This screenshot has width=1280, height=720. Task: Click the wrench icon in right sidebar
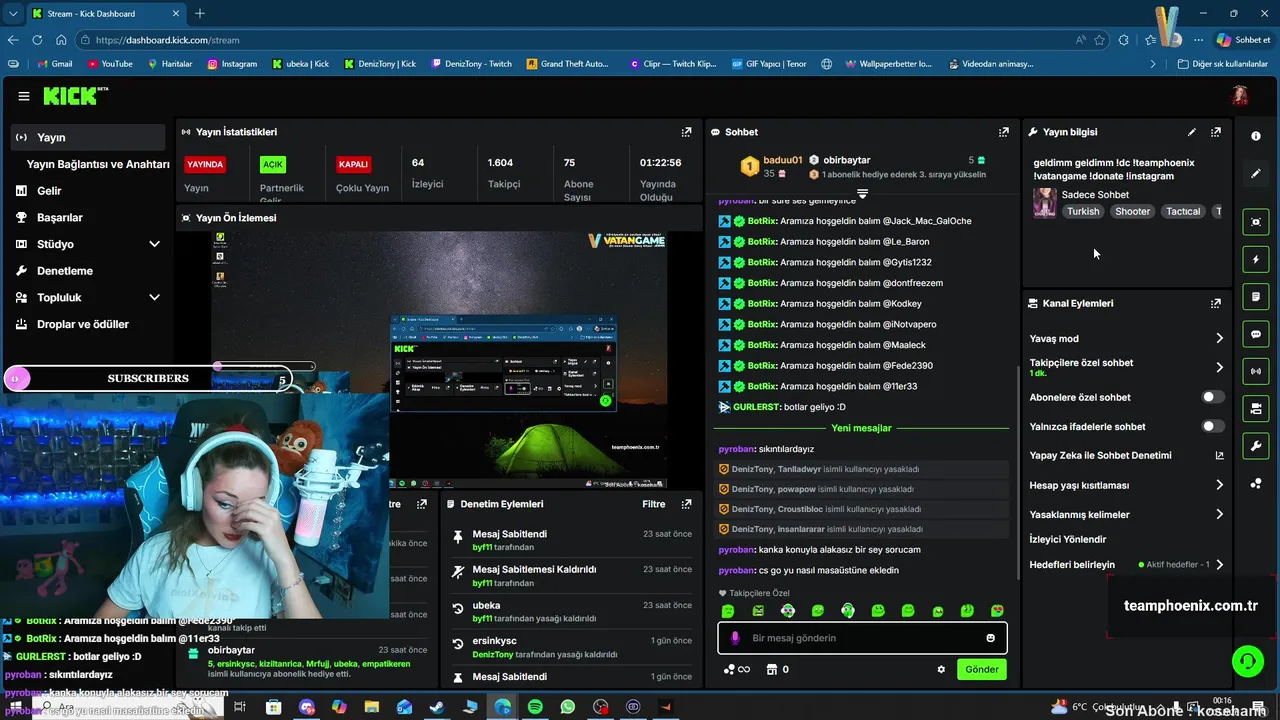tap(1256, 445)
